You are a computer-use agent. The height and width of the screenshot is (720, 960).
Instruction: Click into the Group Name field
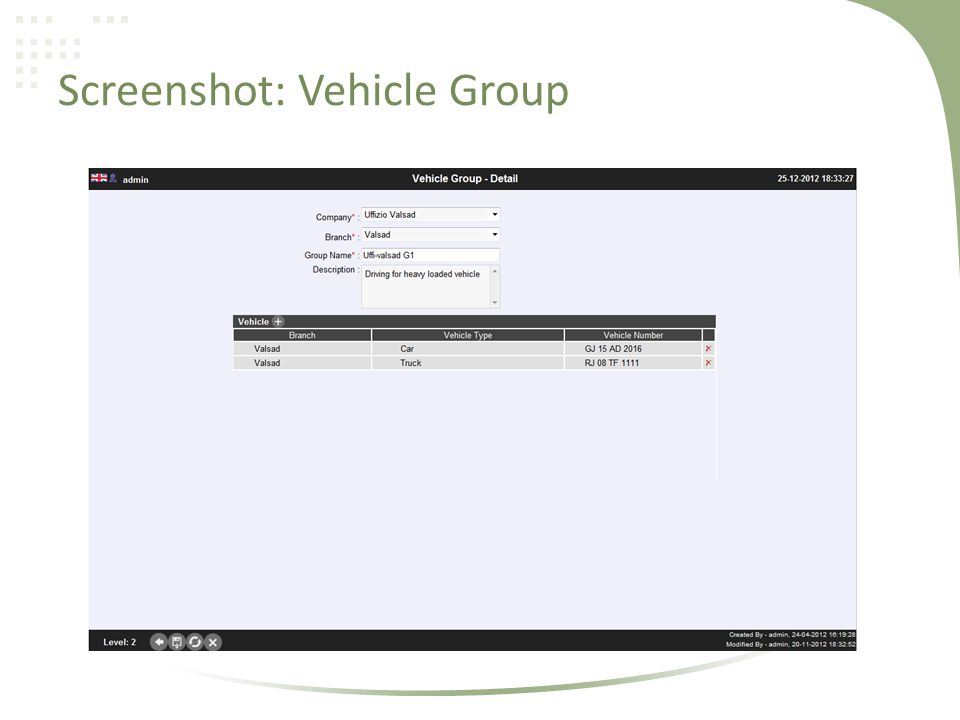(430, 255)
